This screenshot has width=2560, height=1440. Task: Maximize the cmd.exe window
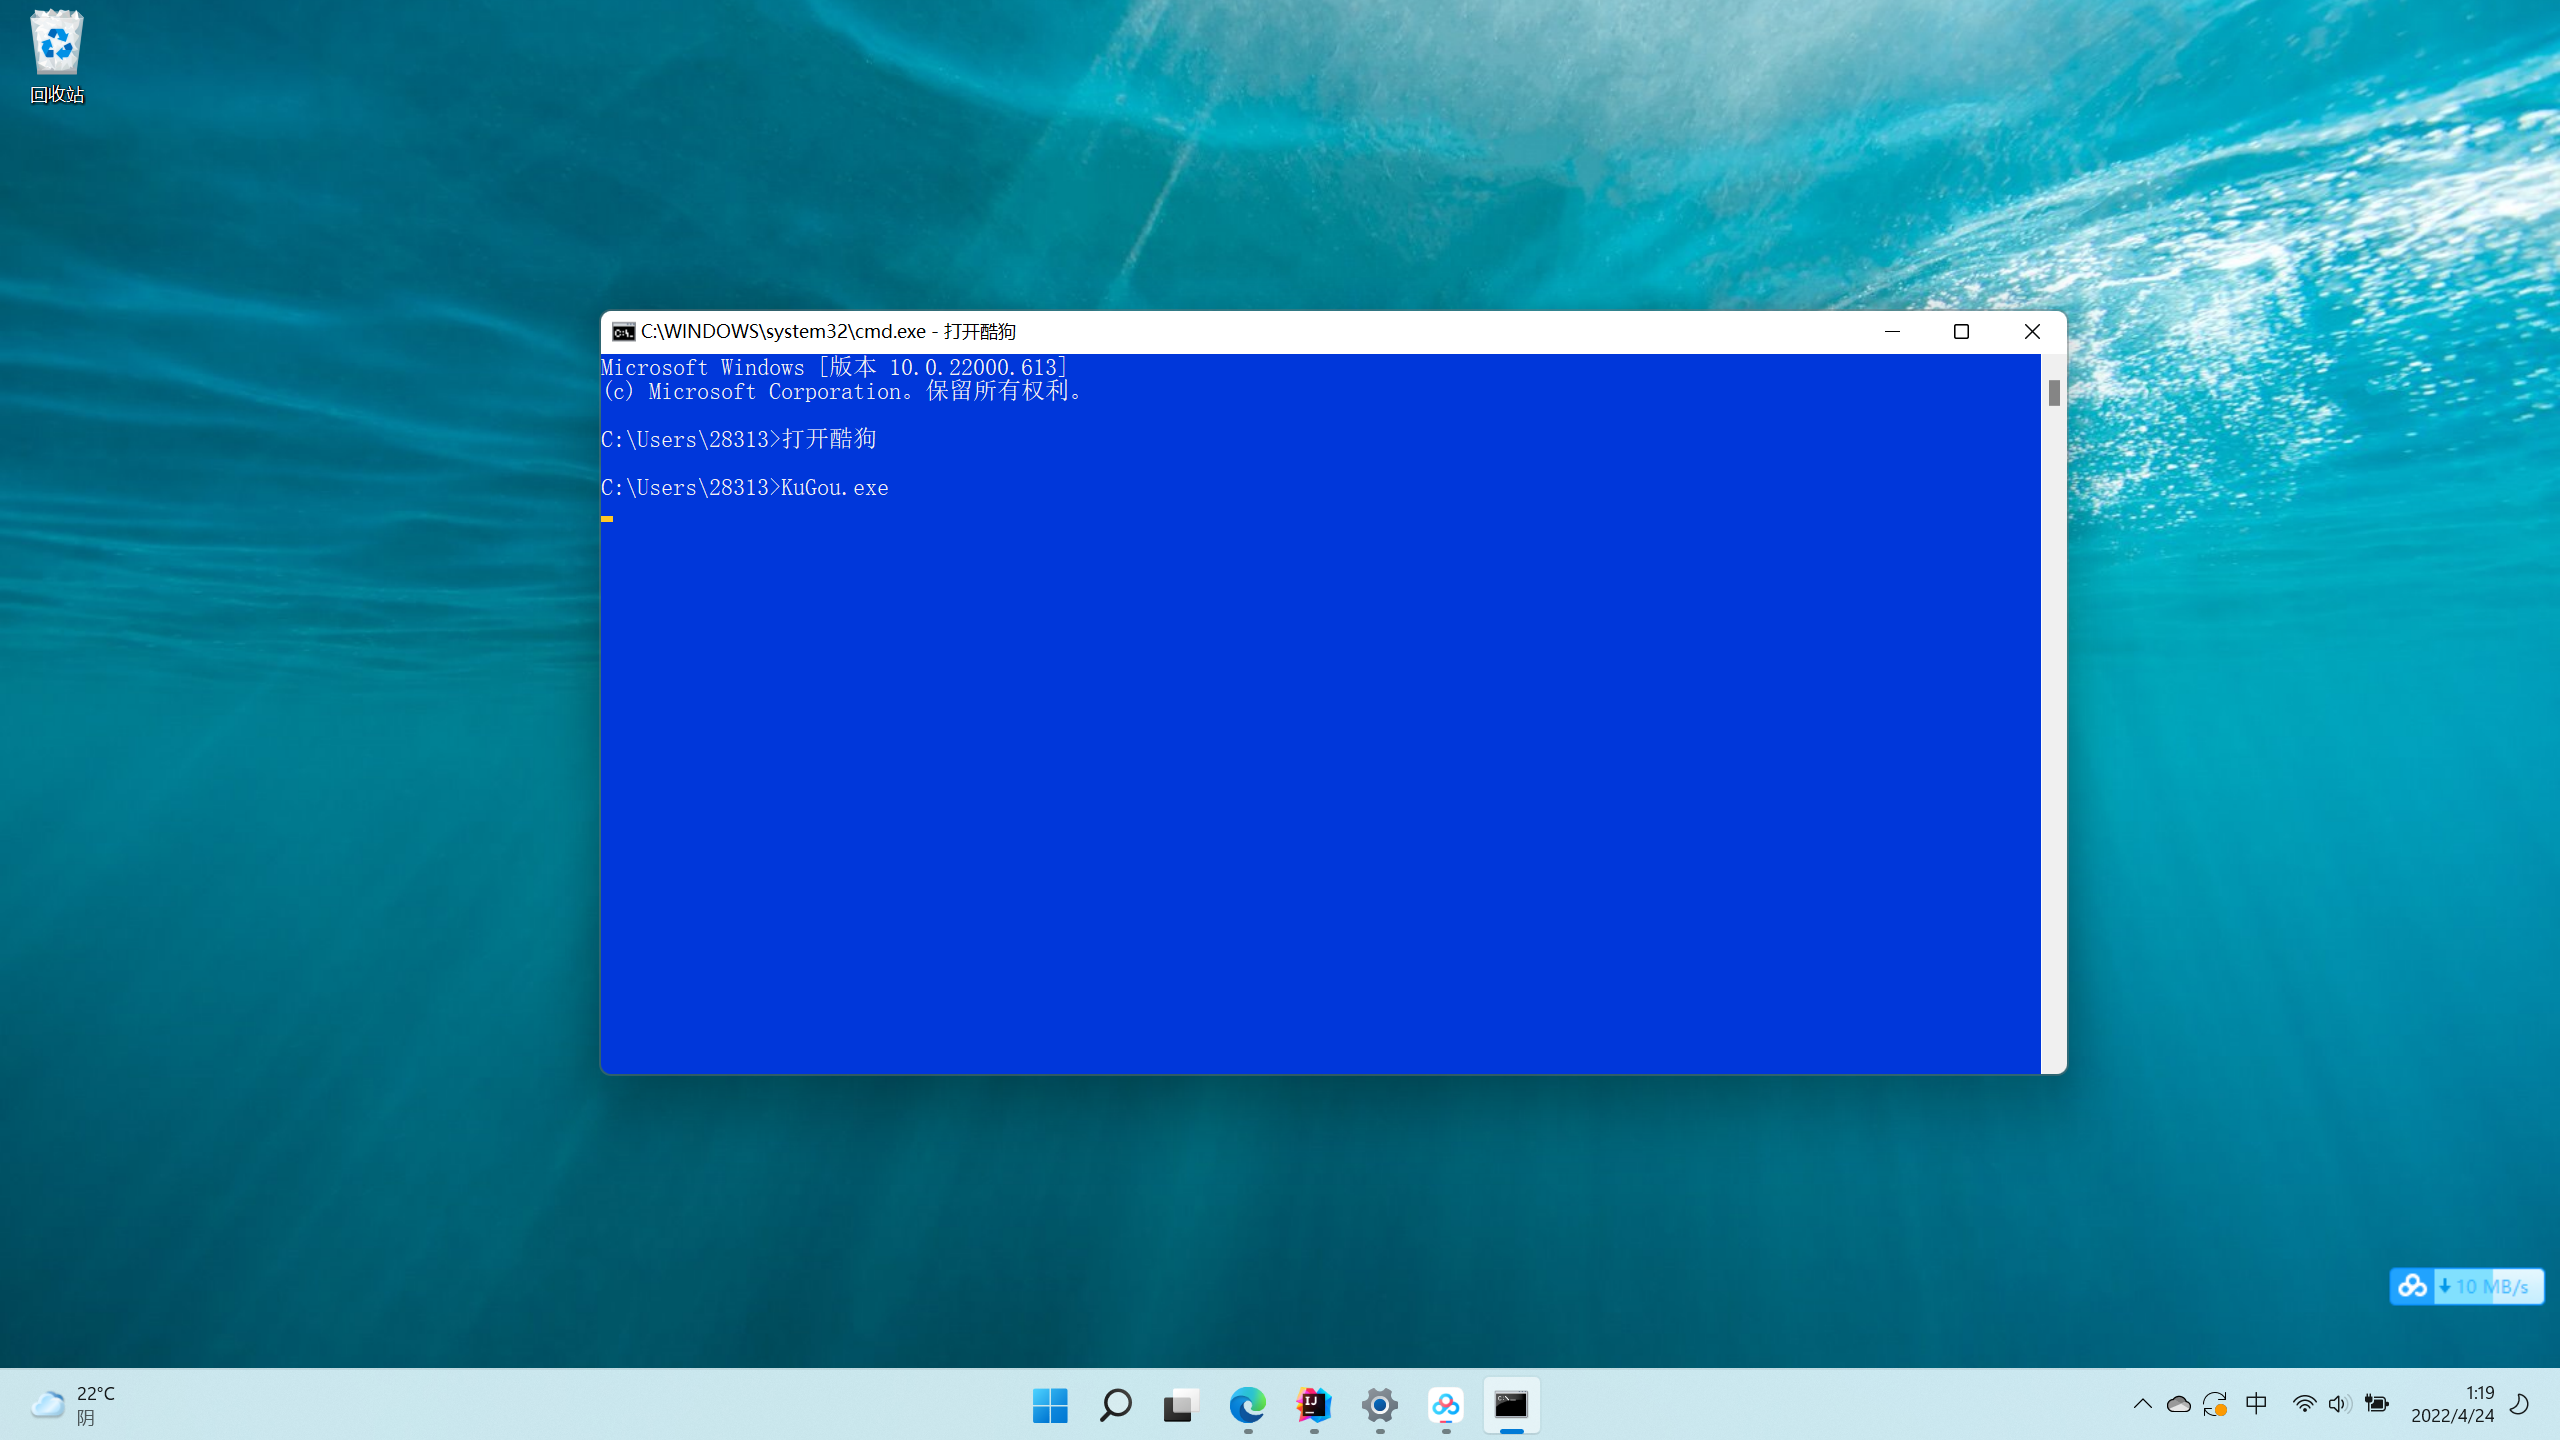(x=1961, y=332)
